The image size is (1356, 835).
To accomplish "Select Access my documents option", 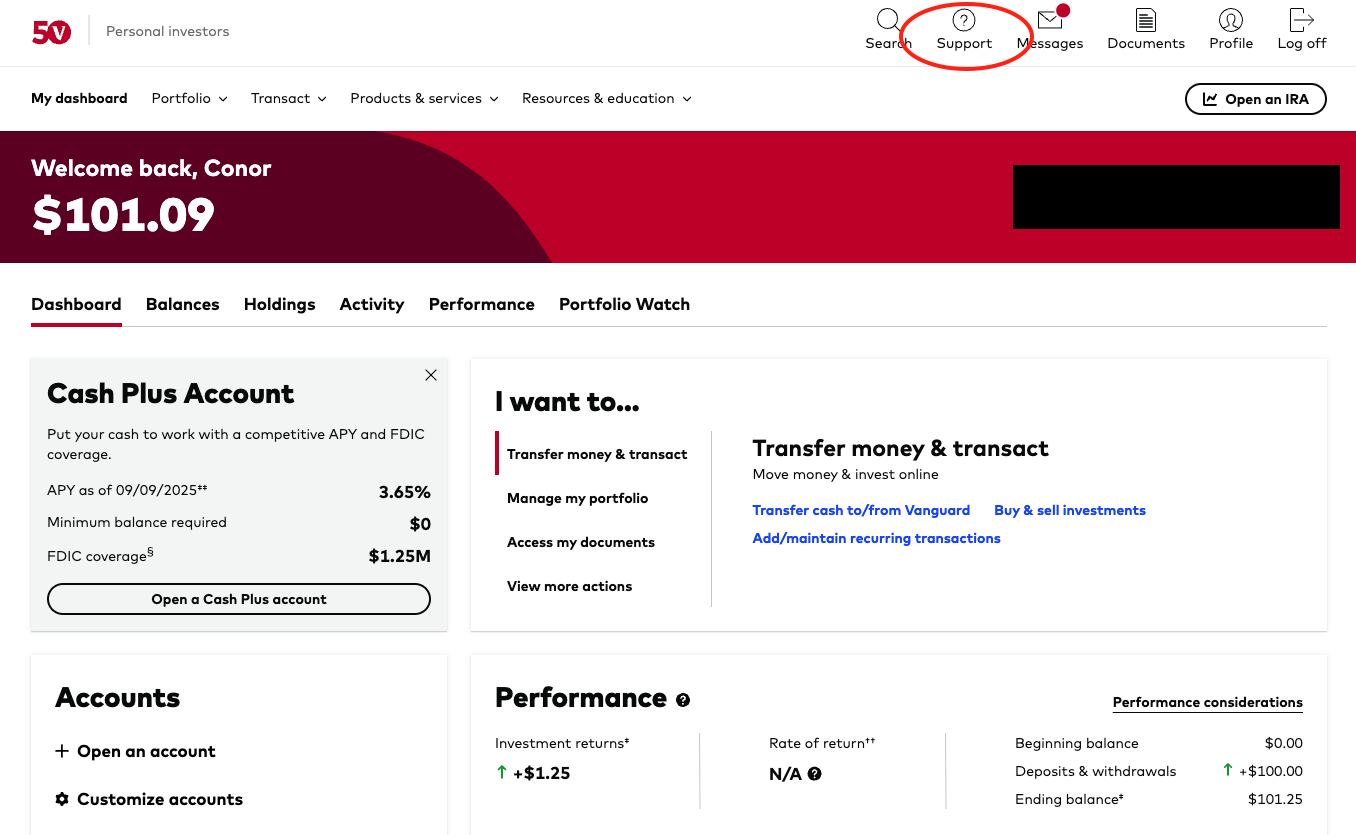I will click(x=581, y=542).
